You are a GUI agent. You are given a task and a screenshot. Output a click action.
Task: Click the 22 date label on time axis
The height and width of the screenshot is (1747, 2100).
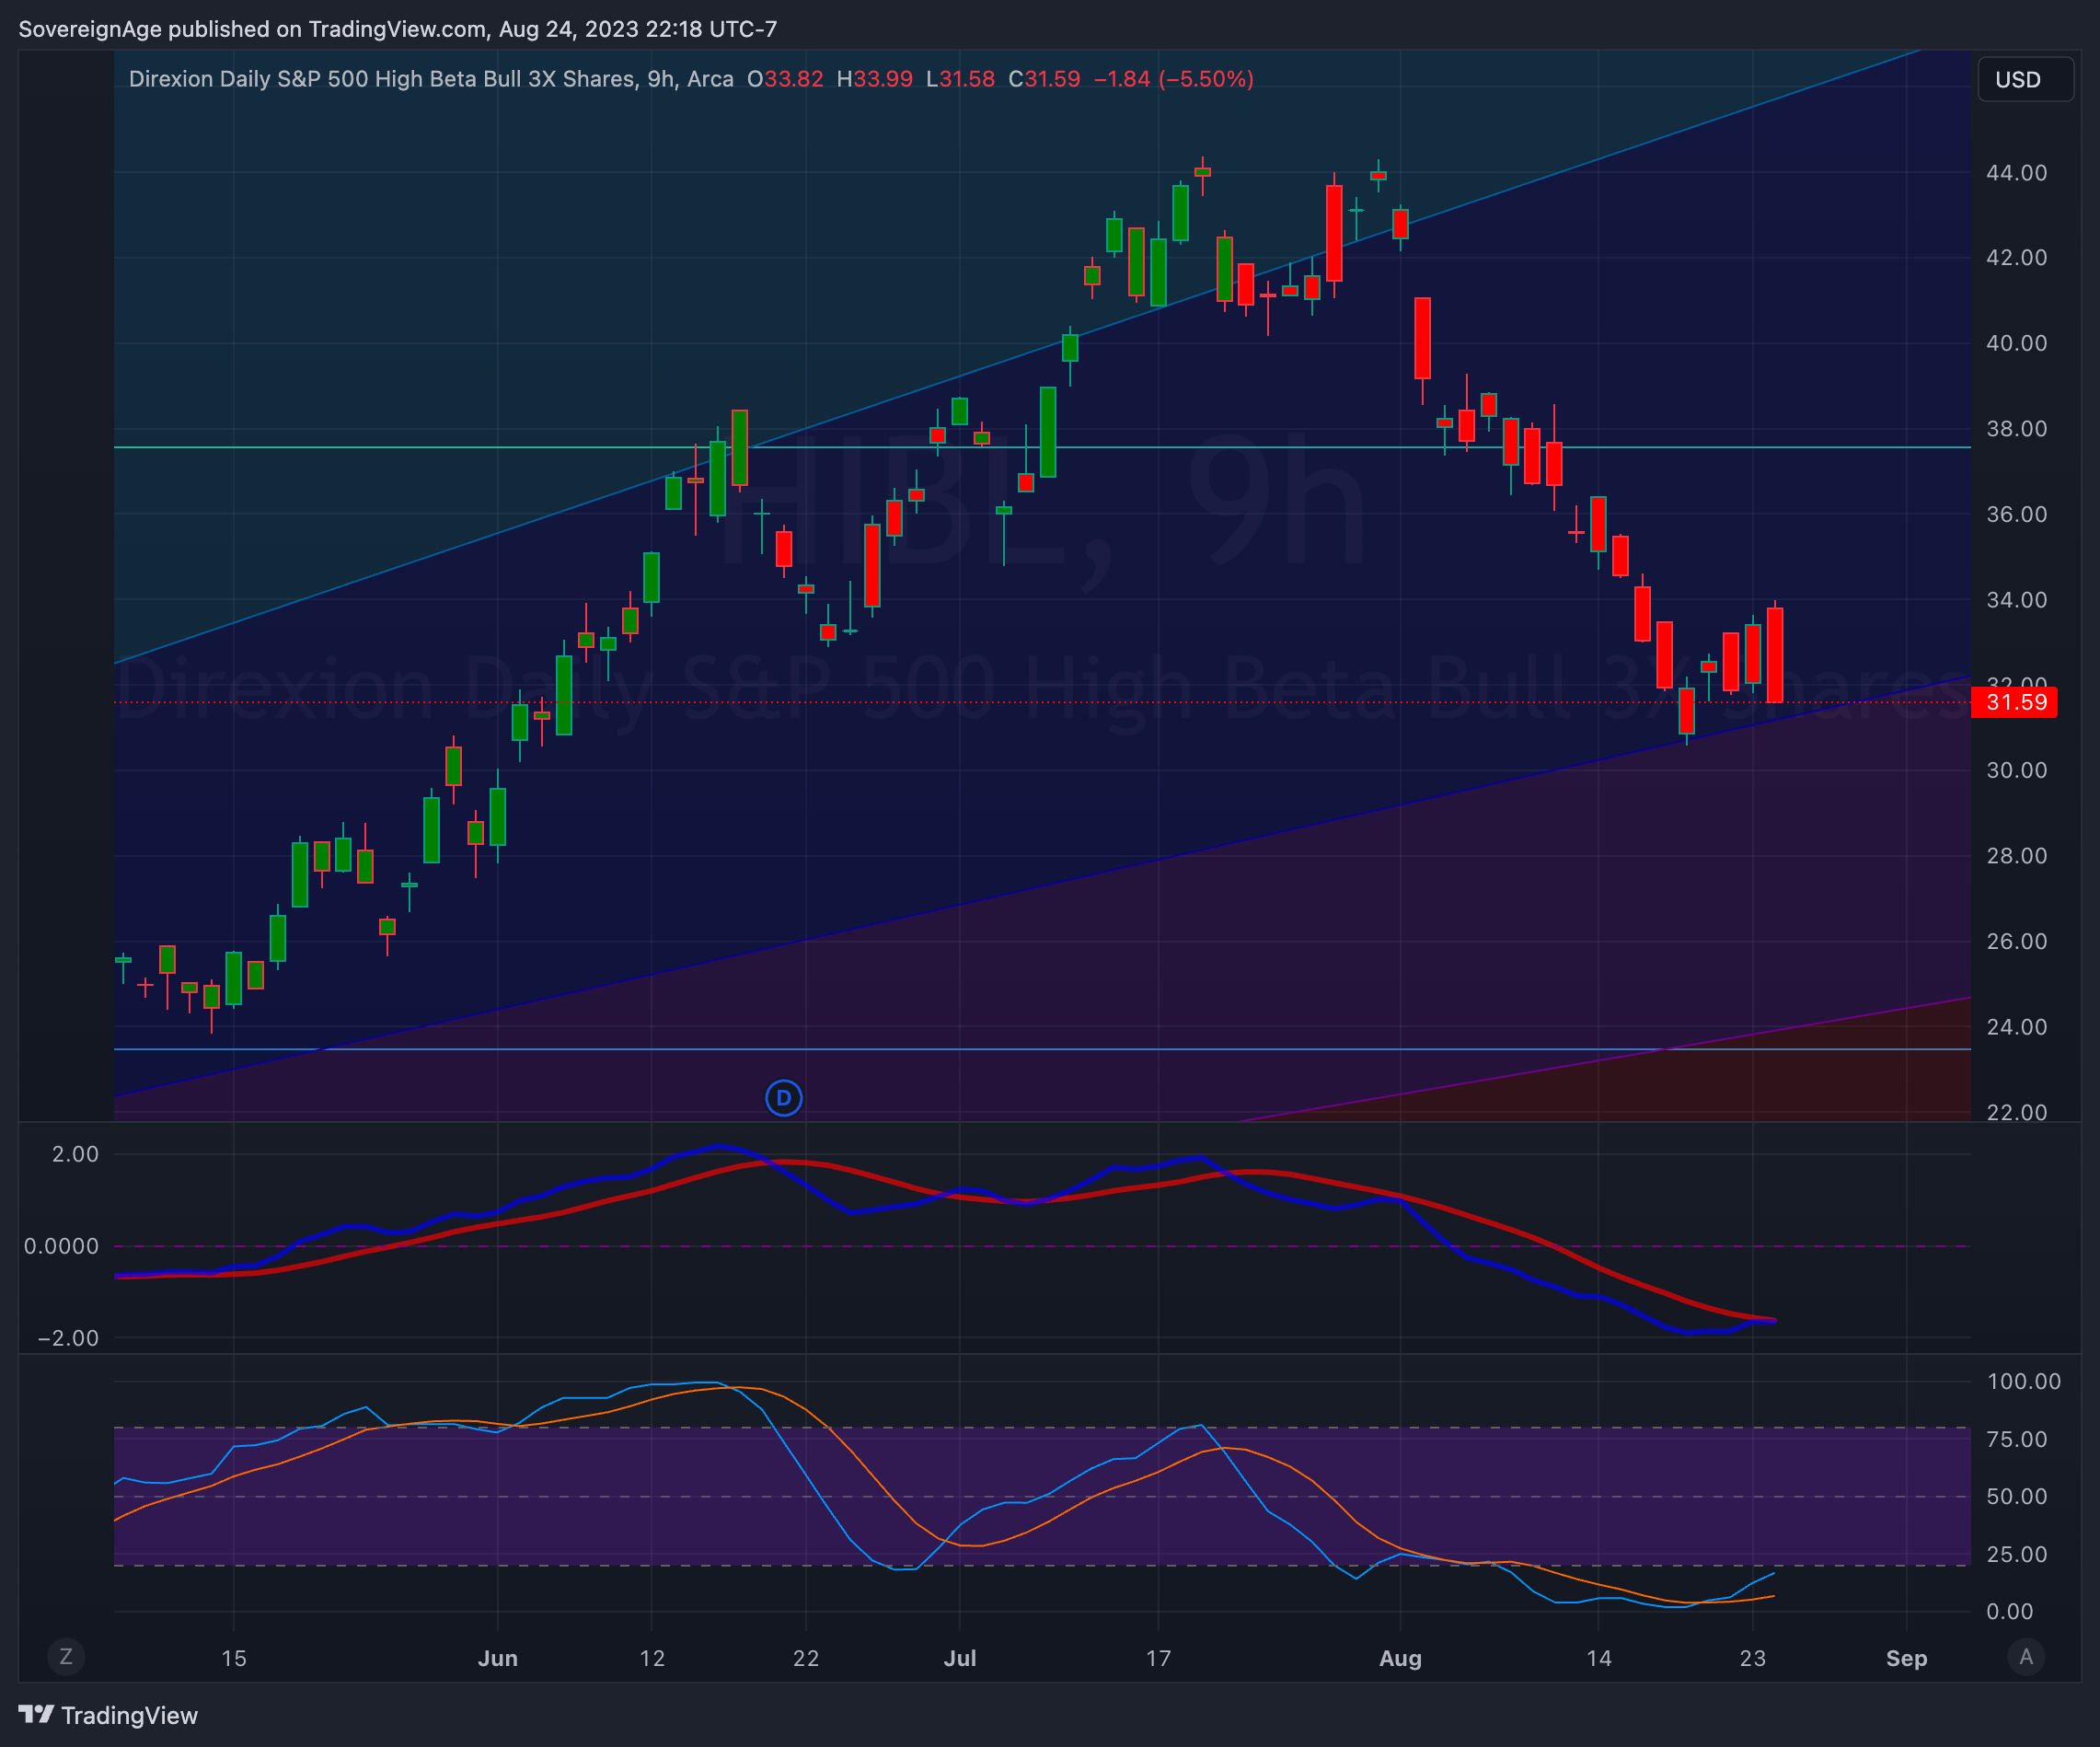(x=806, y=1658)
